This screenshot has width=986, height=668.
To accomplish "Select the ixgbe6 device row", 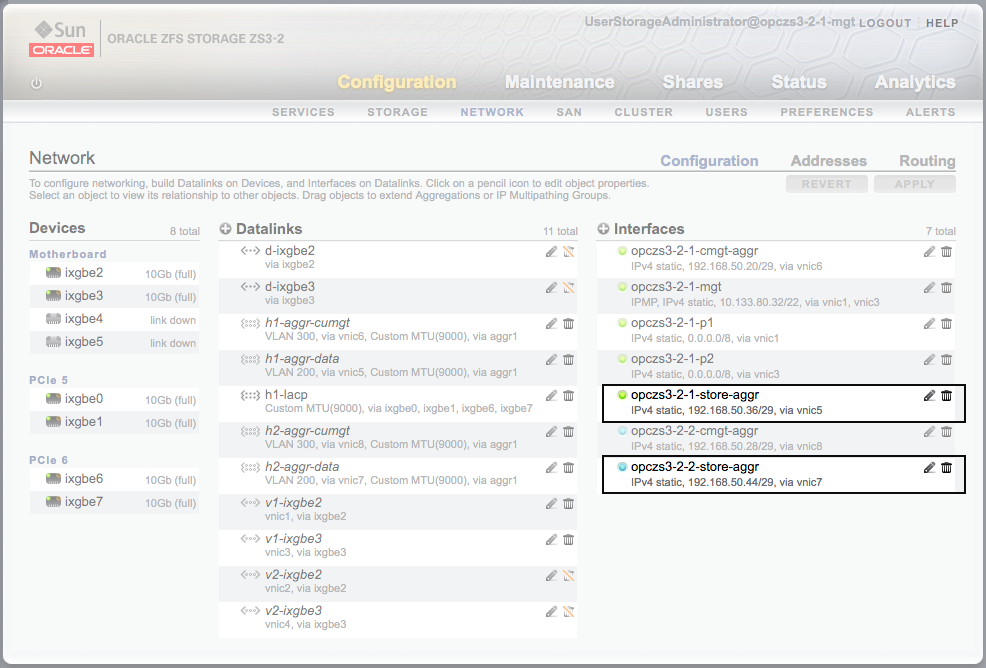I will [114, 479].
